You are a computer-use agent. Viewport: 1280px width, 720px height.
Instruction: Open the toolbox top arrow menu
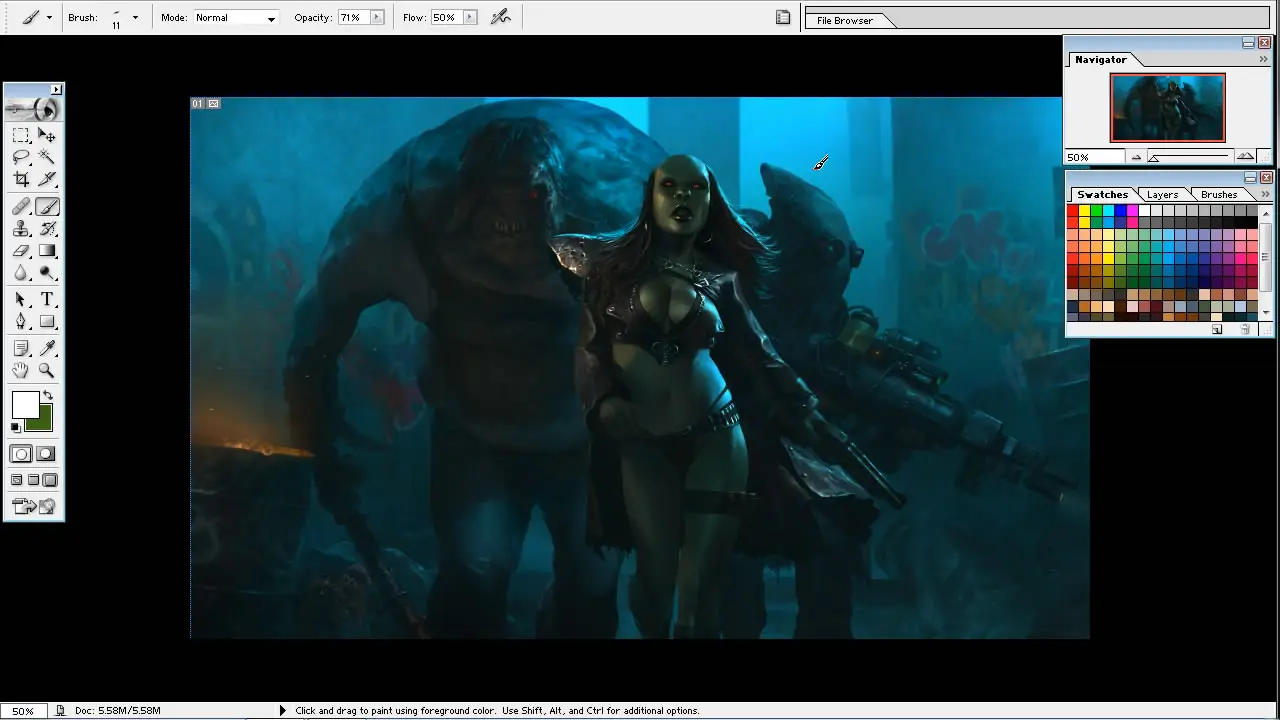tap(57, 90)
